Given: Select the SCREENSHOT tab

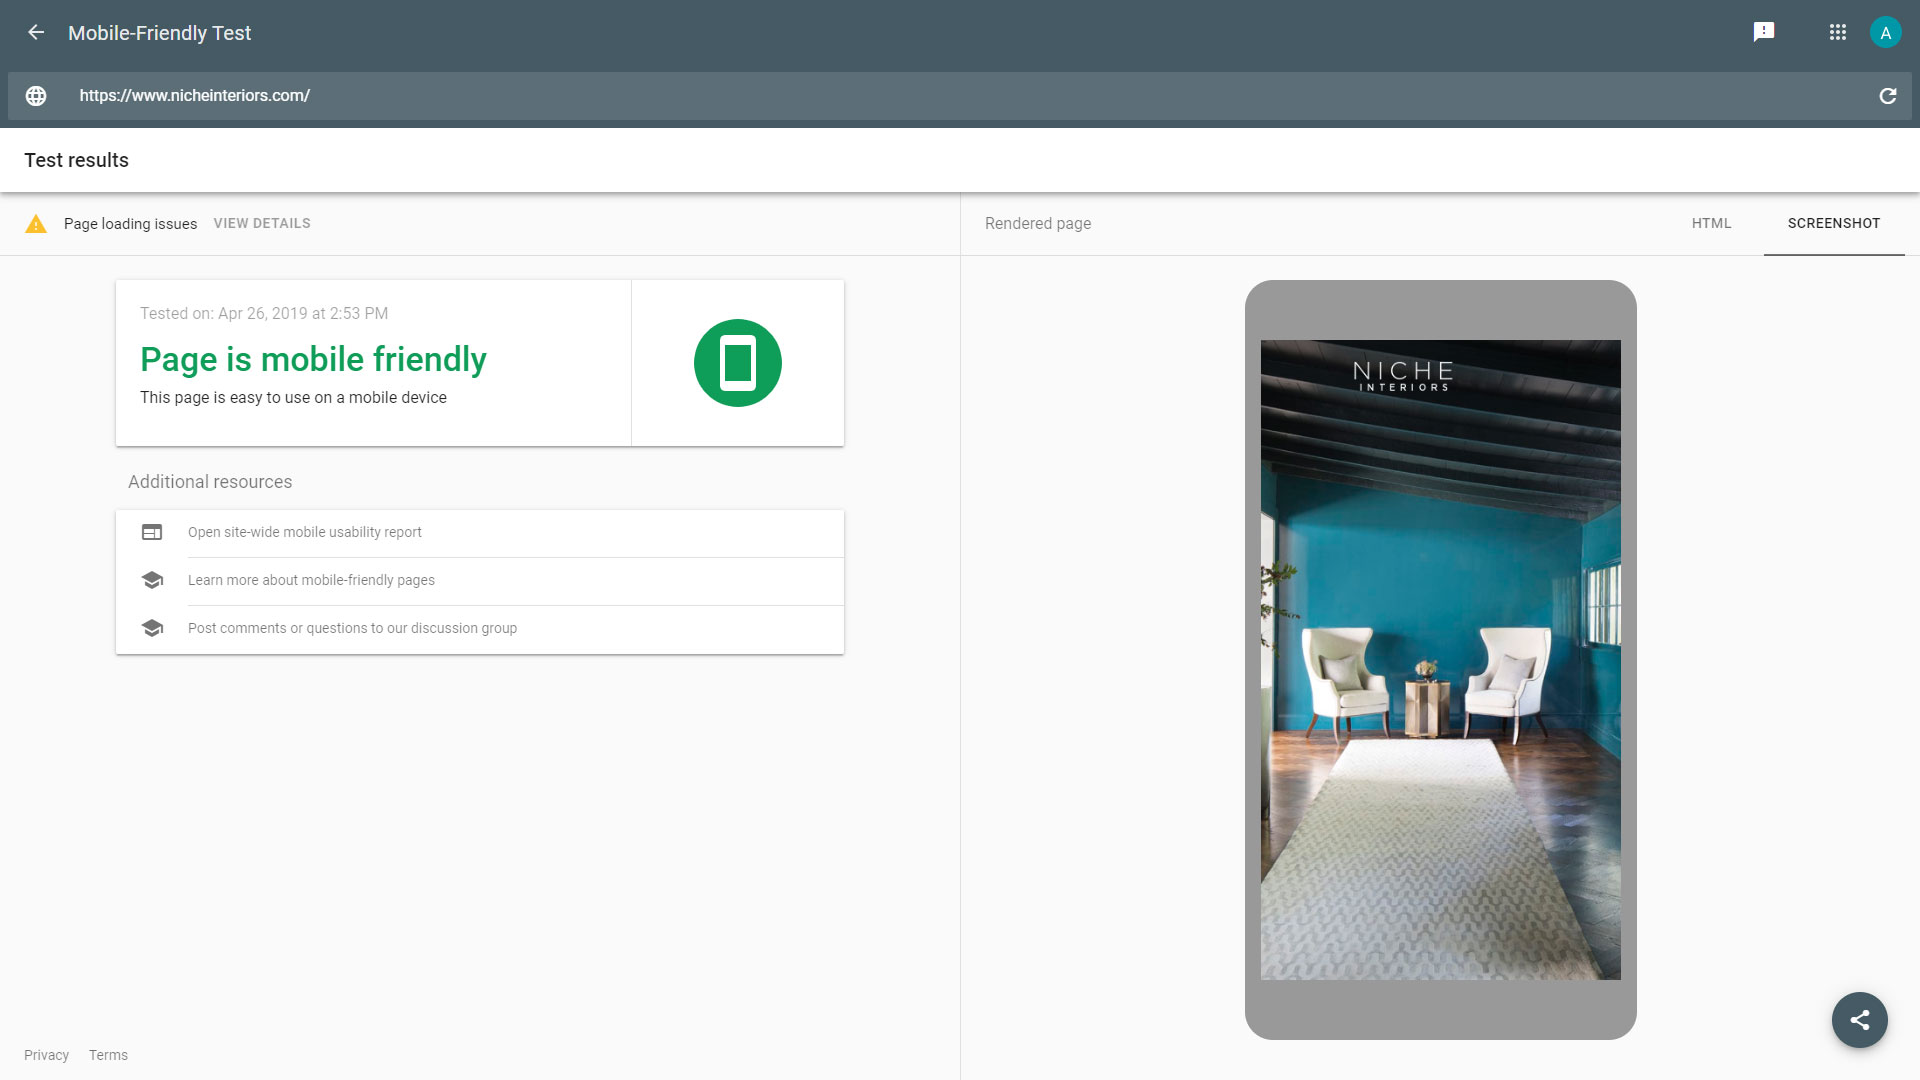Looking at the screenshot, I should [x=1833, y=223].
